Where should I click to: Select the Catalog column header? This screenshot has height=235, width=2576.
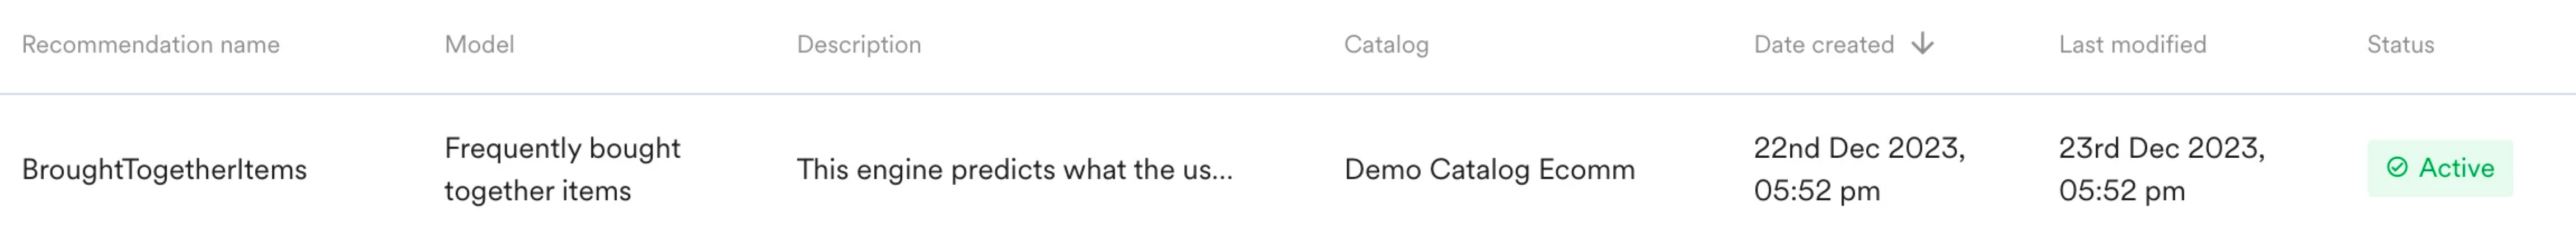pos(1386,45)
